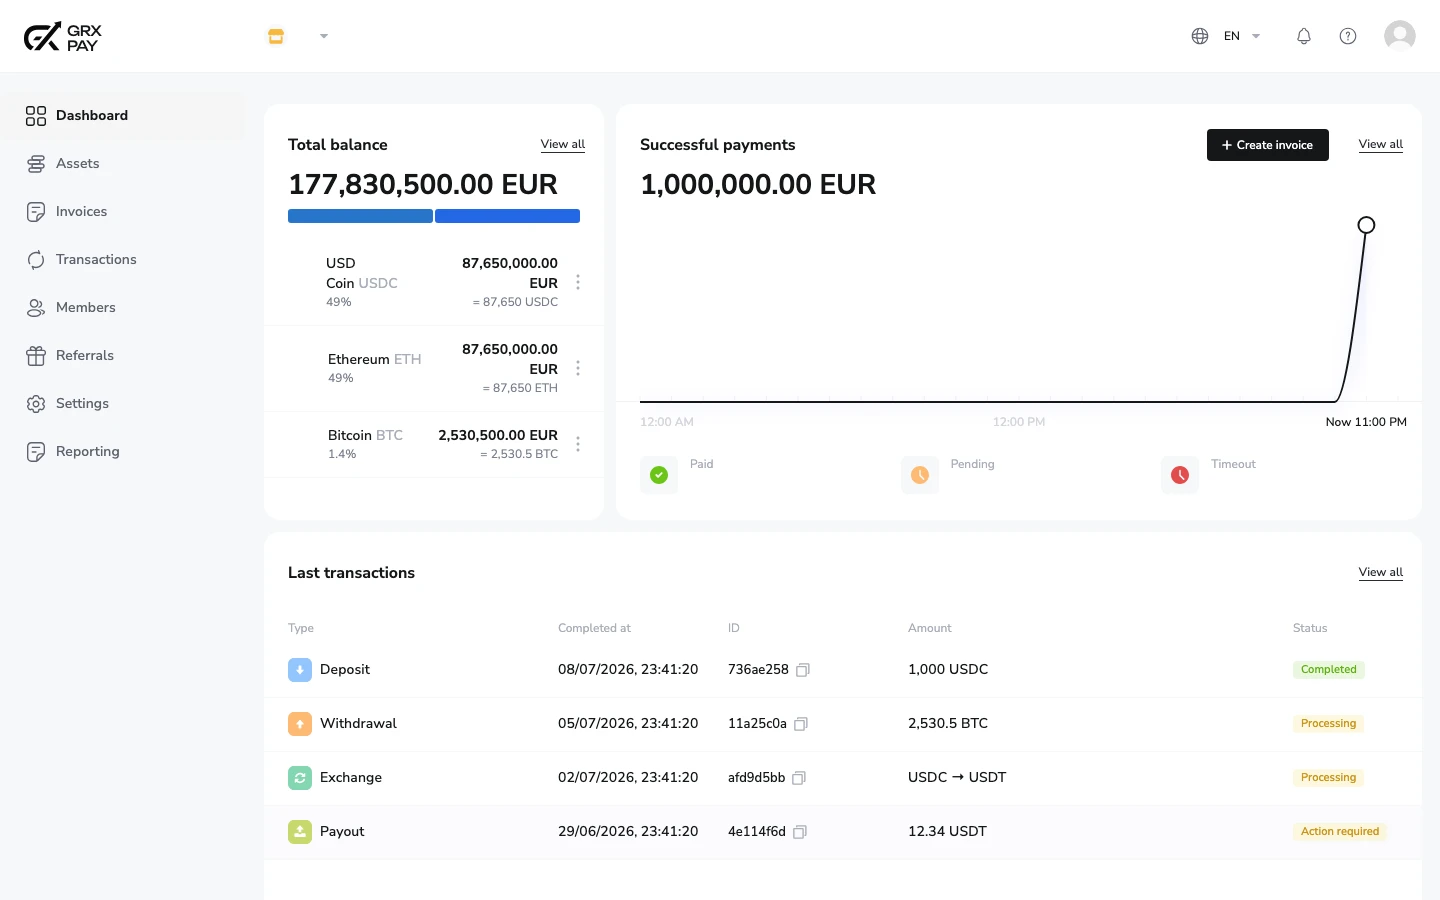Viewport: 1440px width, 900px height.
Task: Click the yellow merchant store icon
Action: pos(276,36)
